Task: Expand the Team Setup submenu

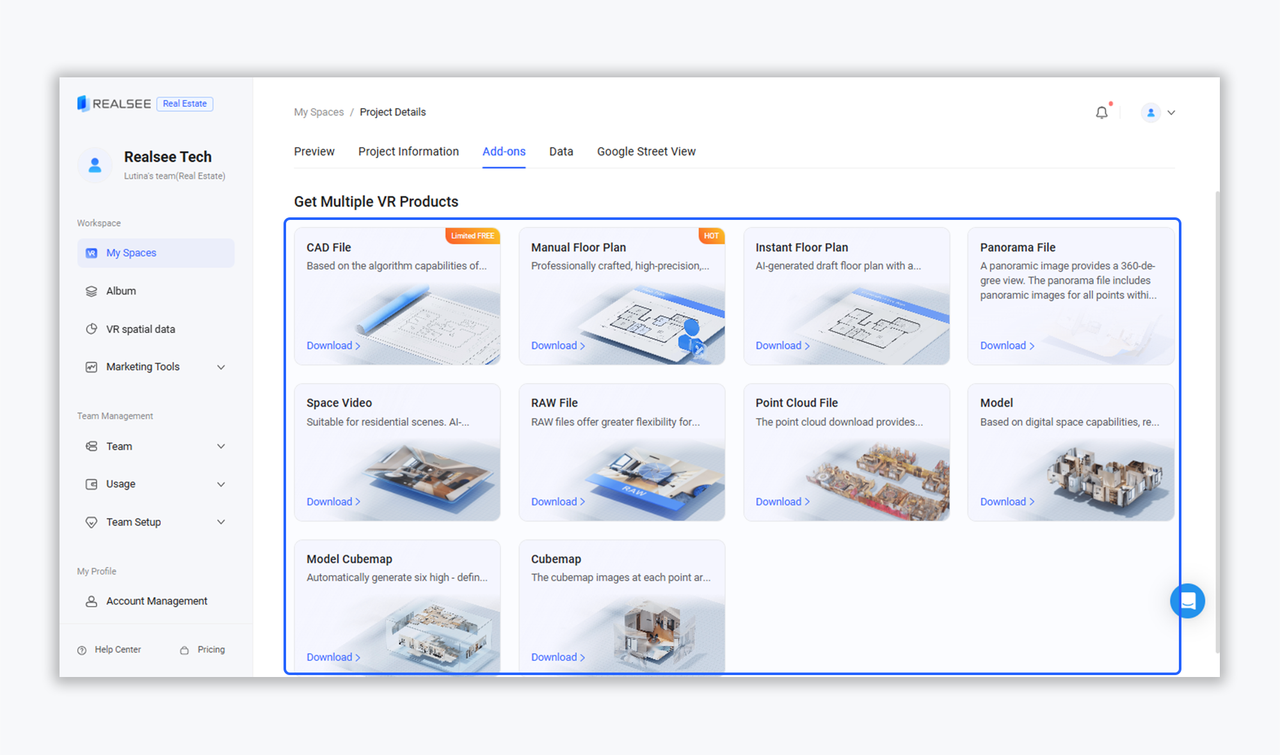Action: (221, 522)
